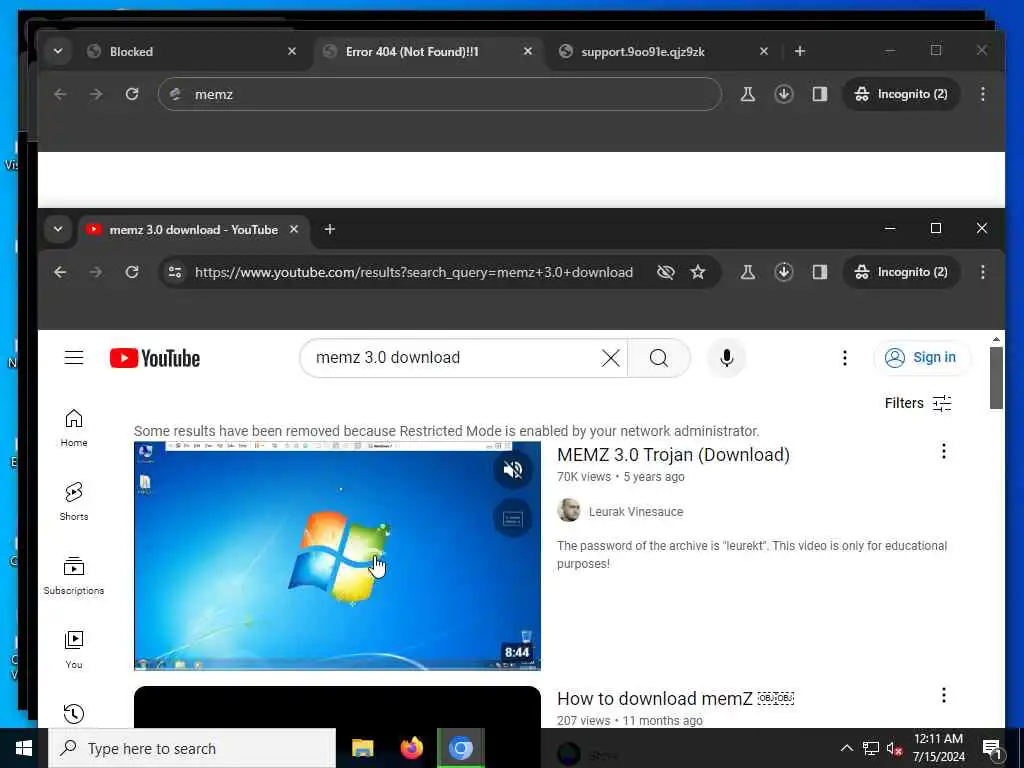Open Shorts in the YouTube sidebar
Screen dimensions: 1024x768
(74, 502)
